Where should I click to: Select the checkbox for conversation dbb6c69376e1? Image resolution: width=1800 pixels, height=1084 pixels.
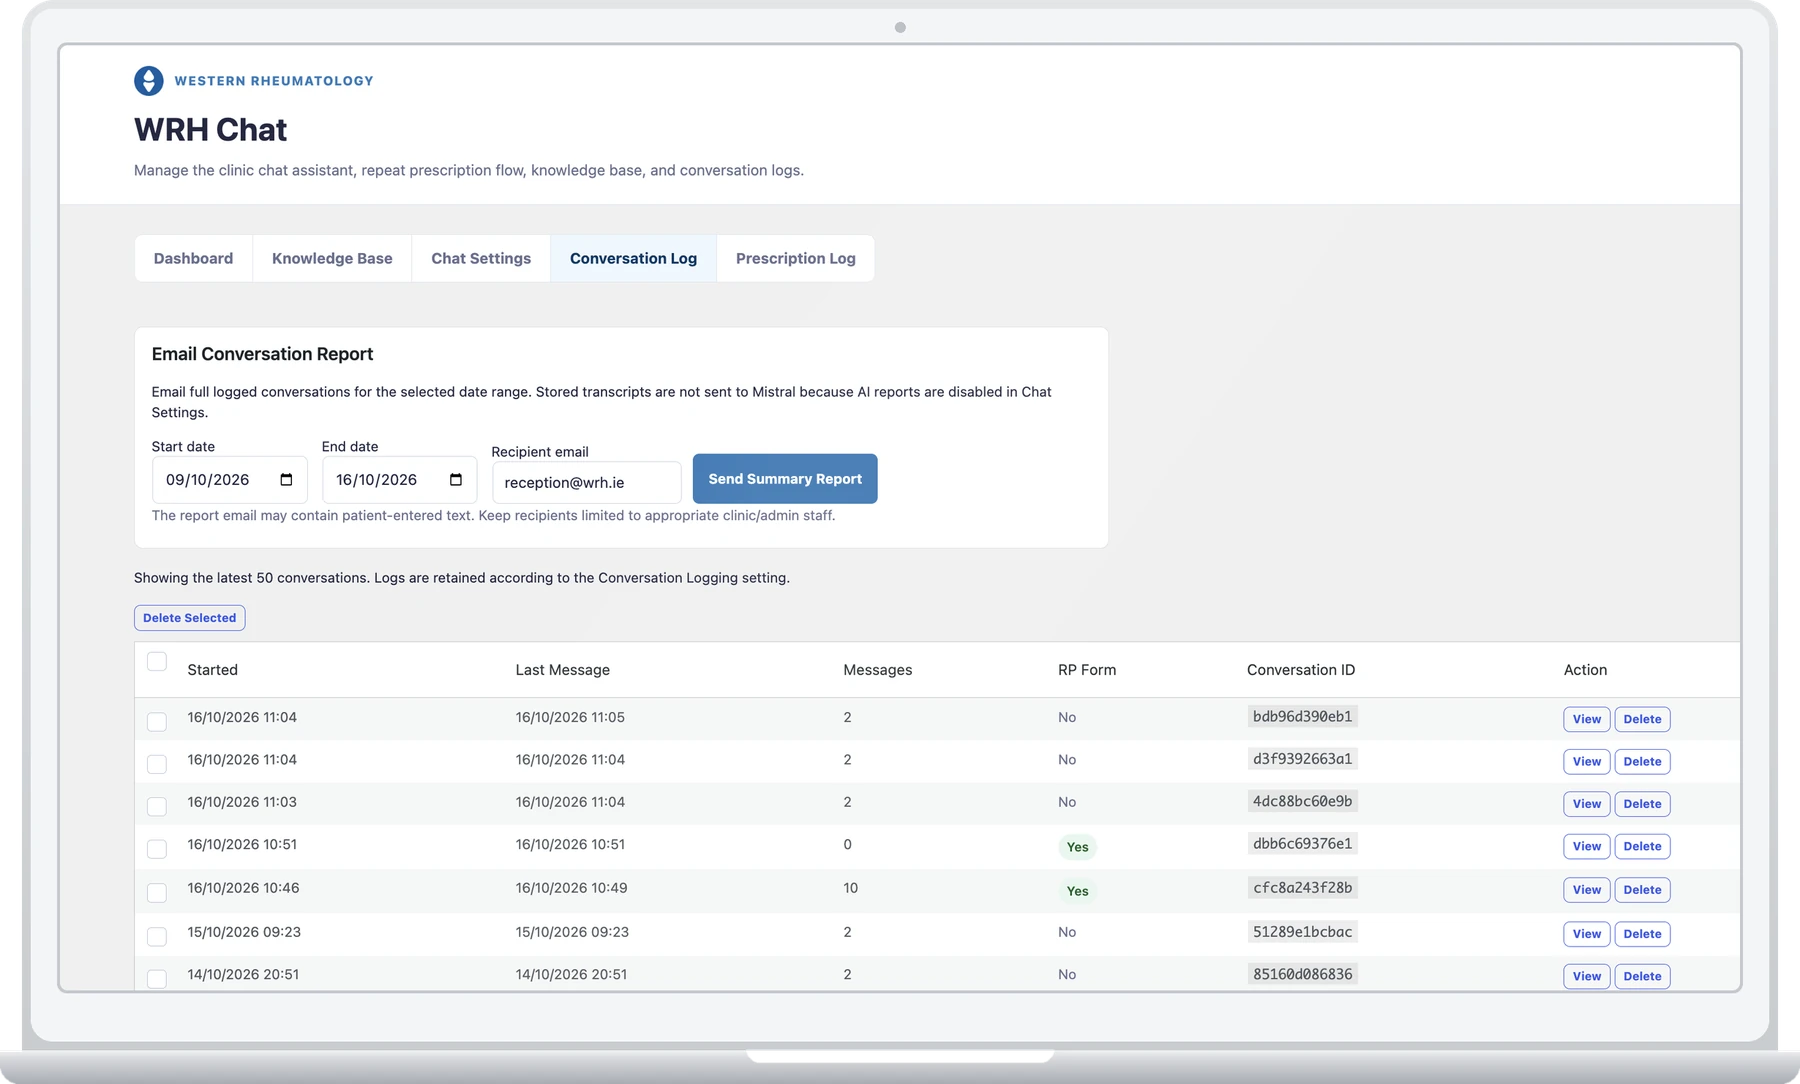[157, 849]
